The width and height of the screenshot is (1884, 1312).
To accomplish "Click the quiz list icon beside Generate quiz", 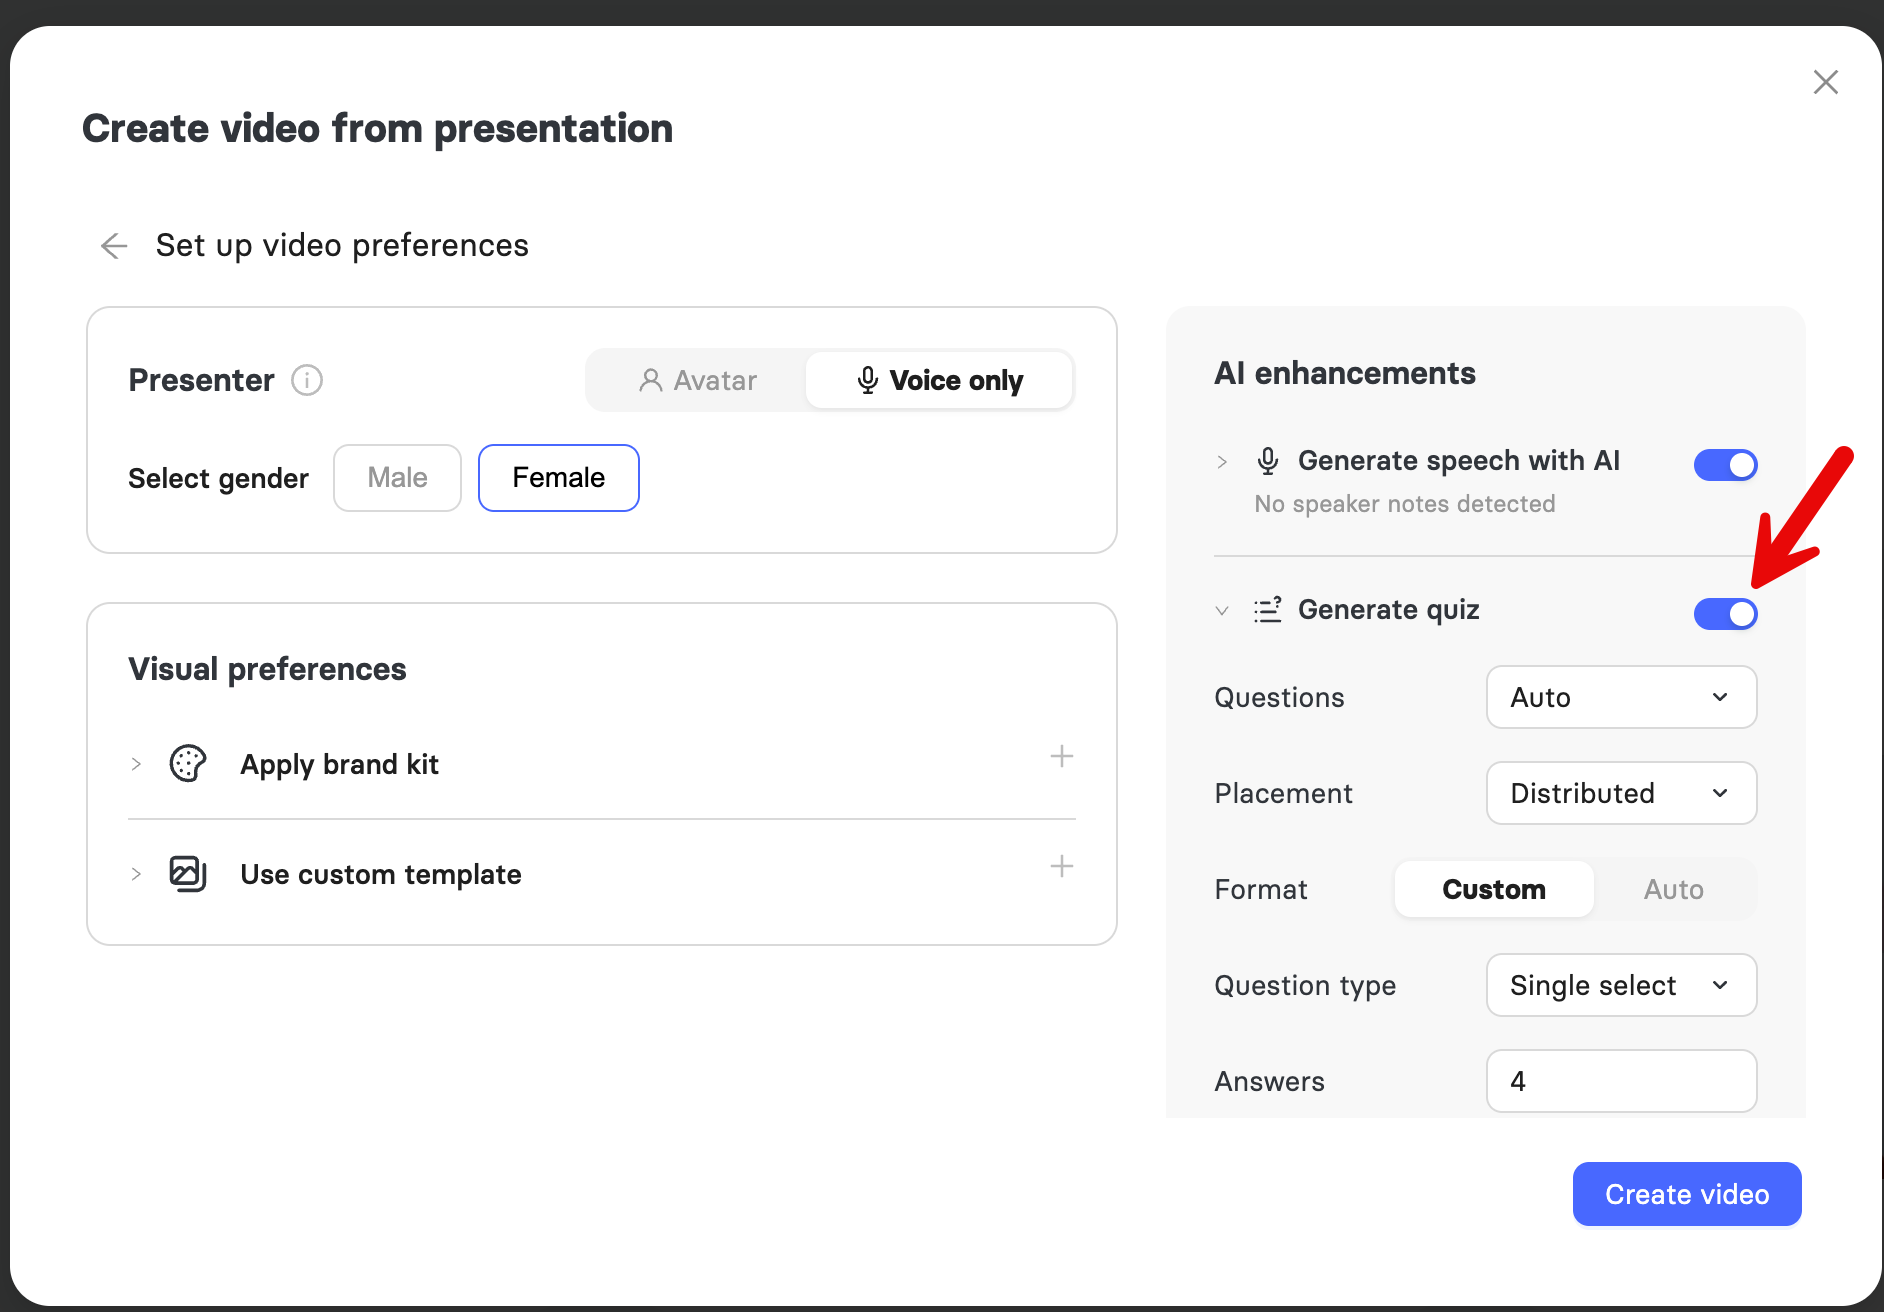I will pyautogui.click(x=1268, y=610).
